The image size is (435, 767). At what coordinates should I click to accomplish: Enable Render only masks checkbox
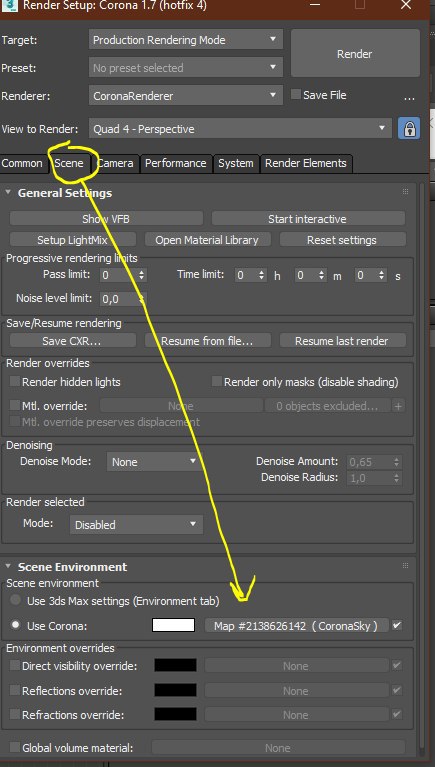[x=217, y=382]
